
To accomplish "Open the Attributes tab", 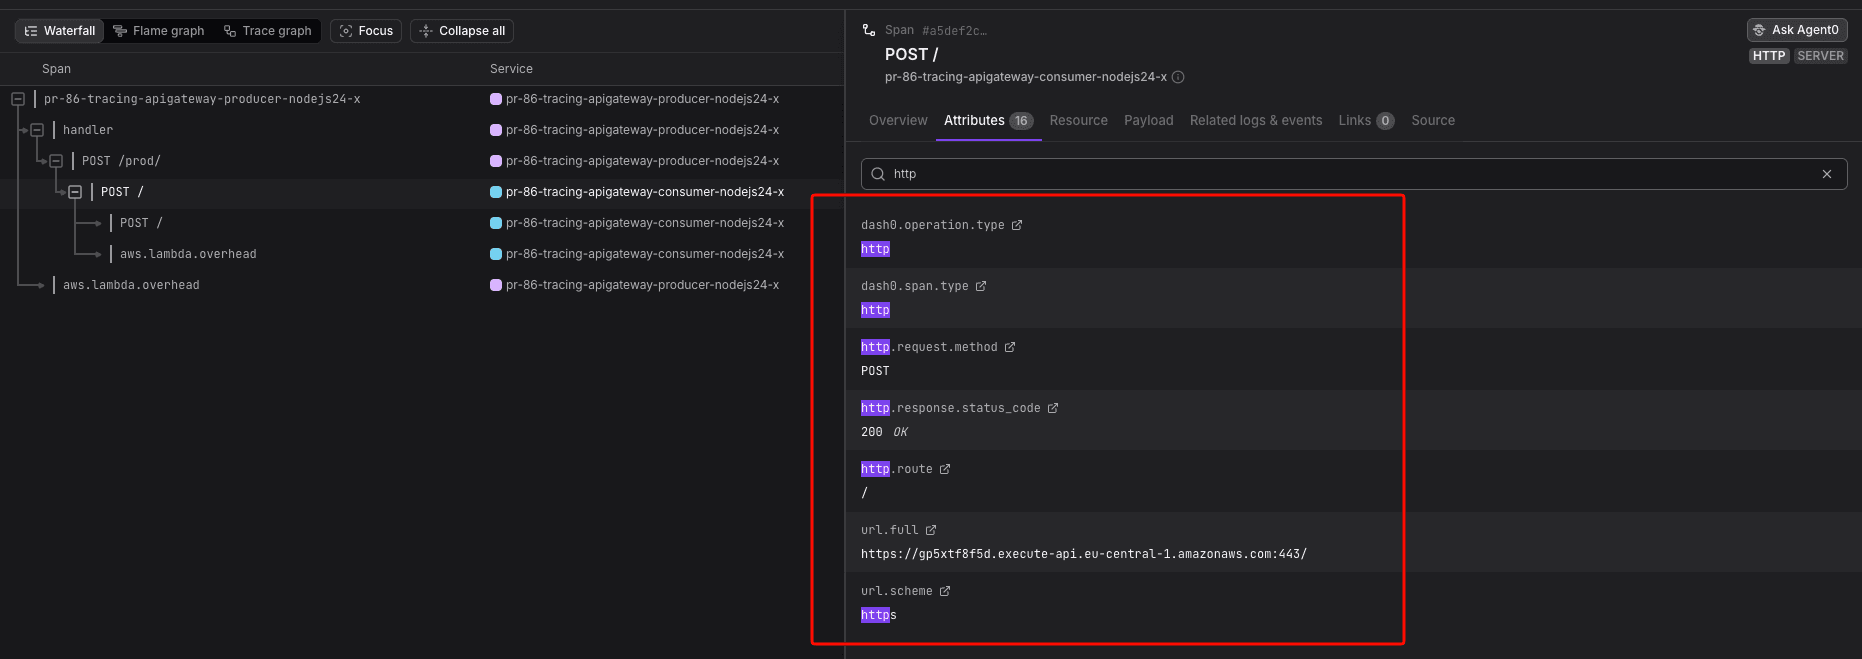I will coord(988,120).
